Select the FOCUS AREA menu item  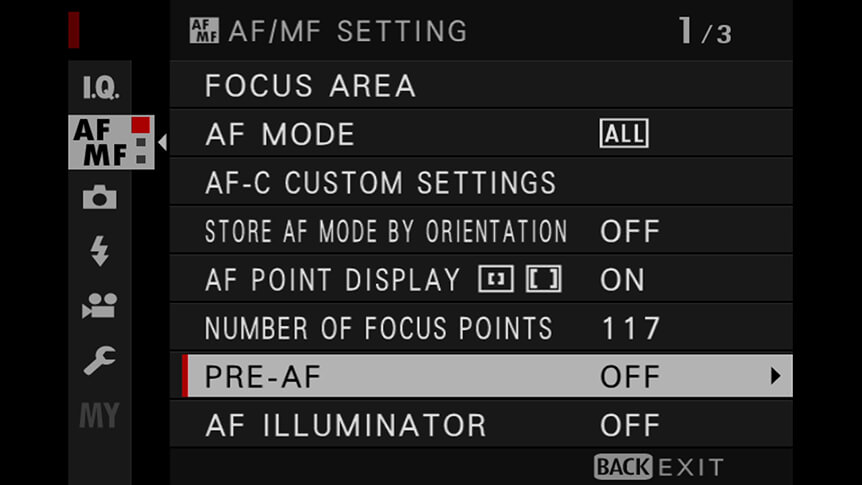click(x=481, y=85)
